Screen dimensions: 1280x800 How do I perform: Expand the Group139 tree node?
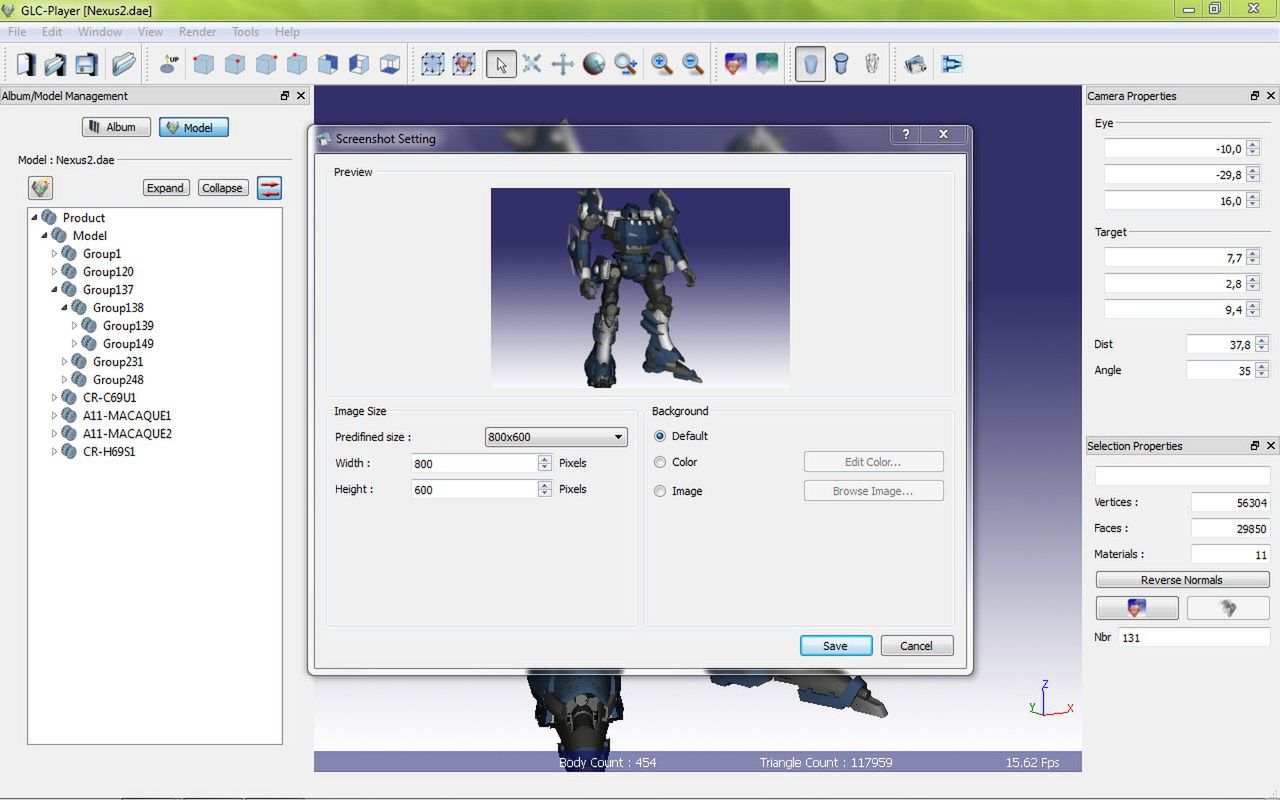tap(75, 326)
